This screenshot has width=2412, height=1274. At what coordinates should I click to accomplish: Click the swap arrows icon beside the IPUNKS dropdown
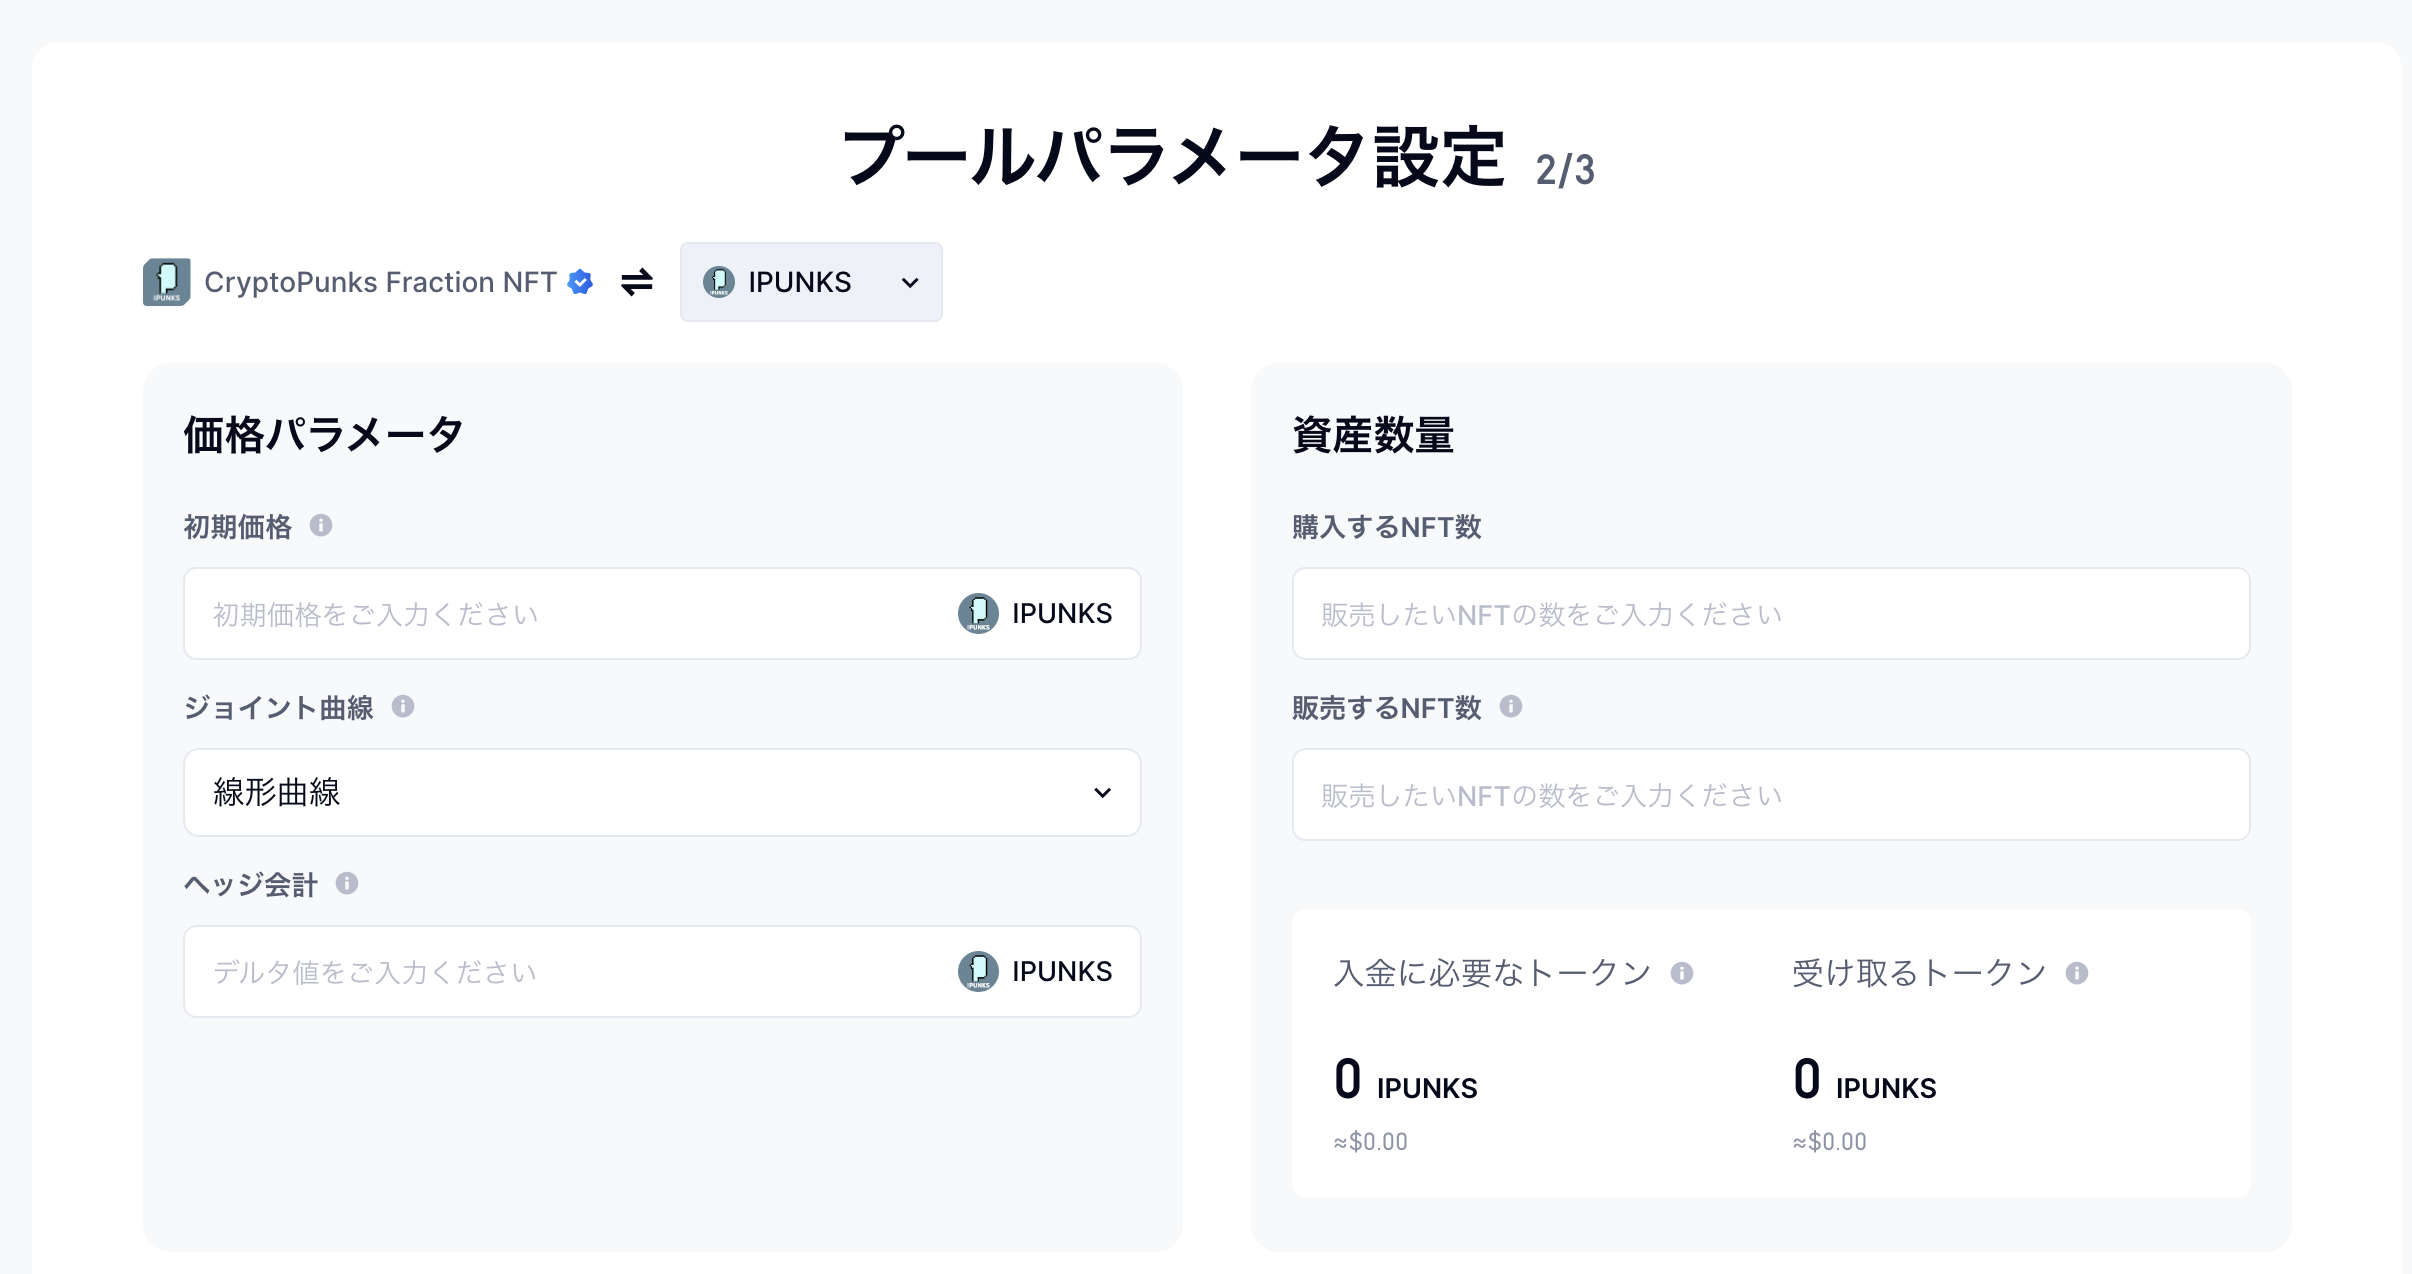[636, 282]
